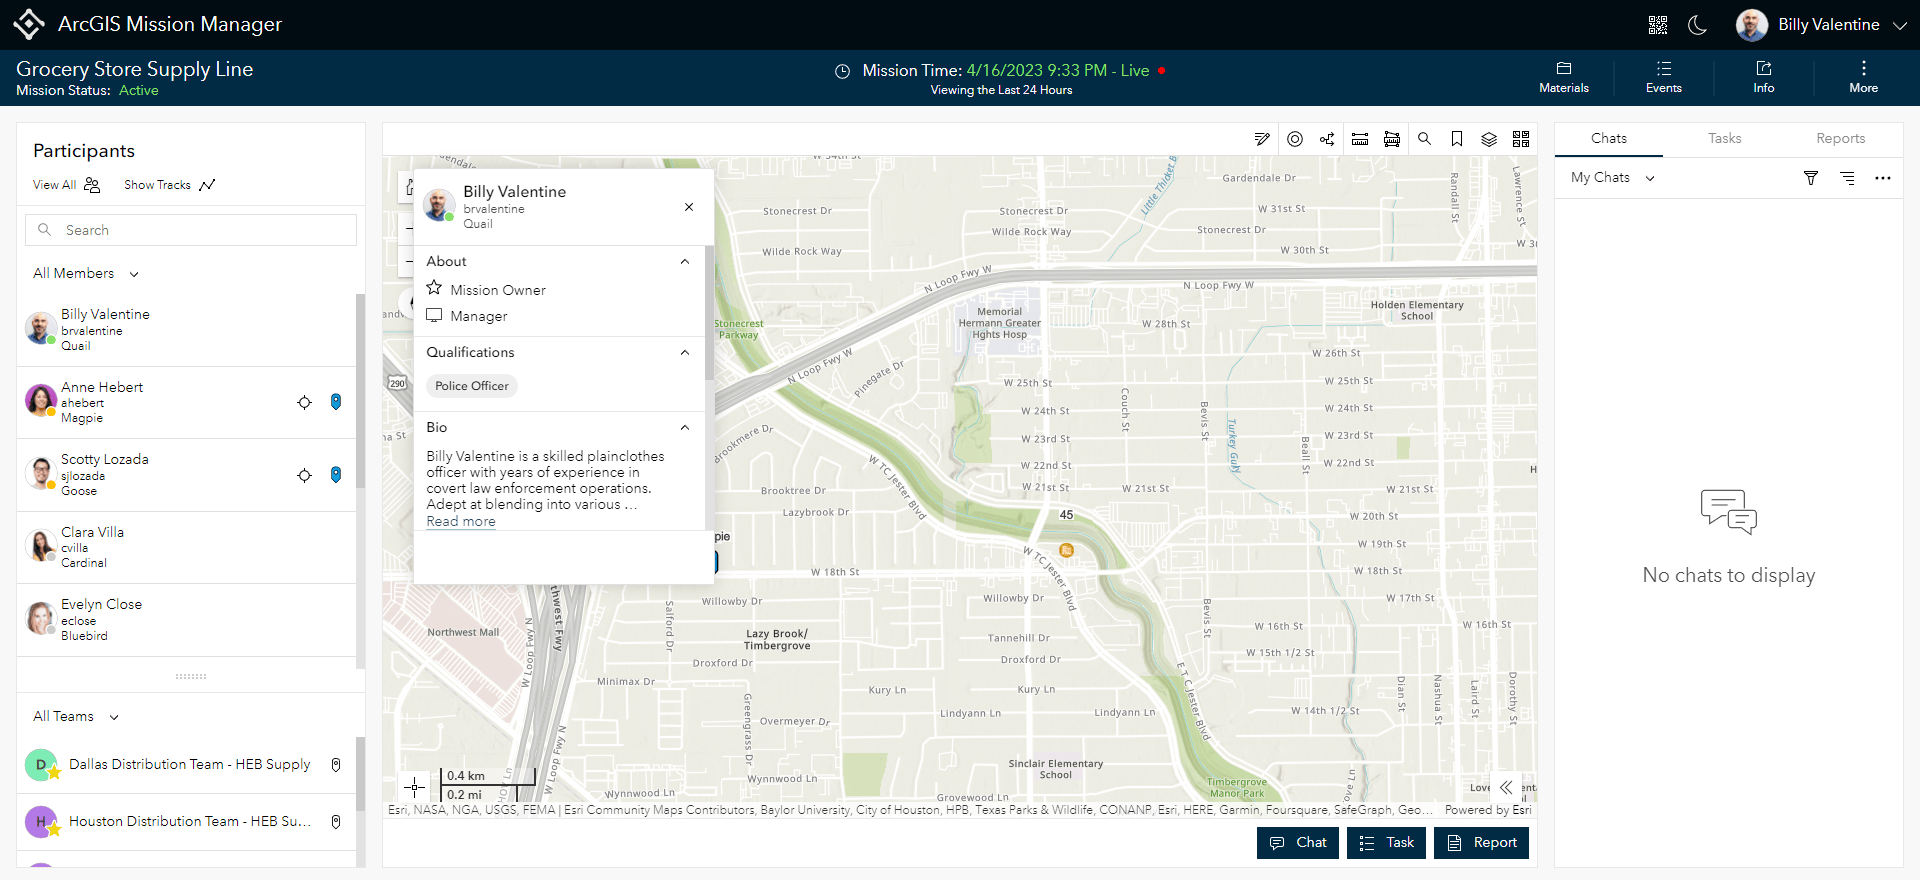The width and height of the screenshot is (1920, 880).
Task: Open map search magnifier tool
Action: [1424, 139]
